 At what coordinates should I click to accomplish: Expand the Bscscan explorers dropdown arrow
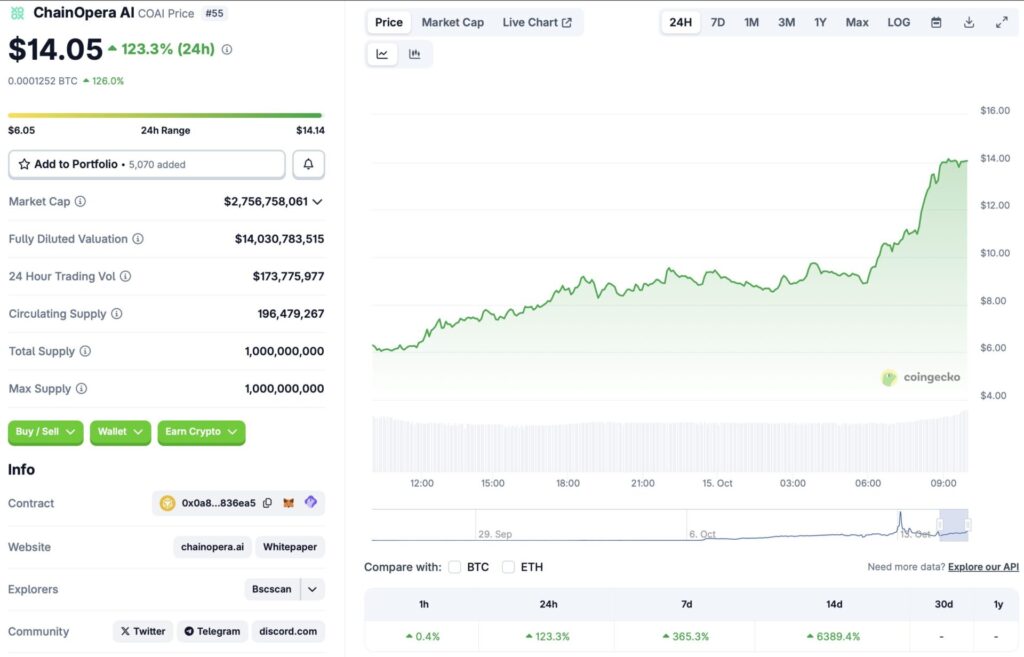pos(313,589)
